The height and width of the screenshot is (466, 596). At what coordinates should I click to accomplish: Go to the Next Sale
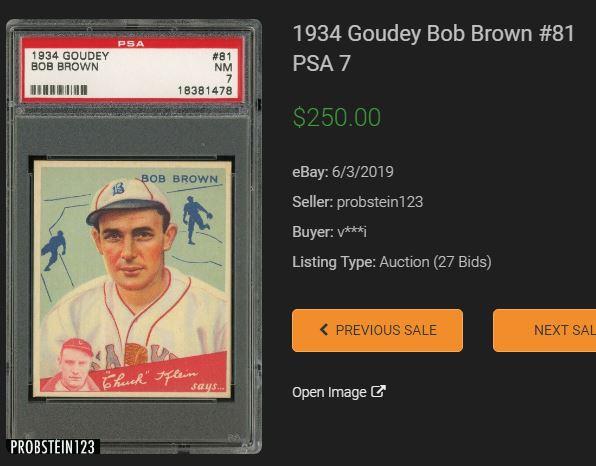pos(544,330)
